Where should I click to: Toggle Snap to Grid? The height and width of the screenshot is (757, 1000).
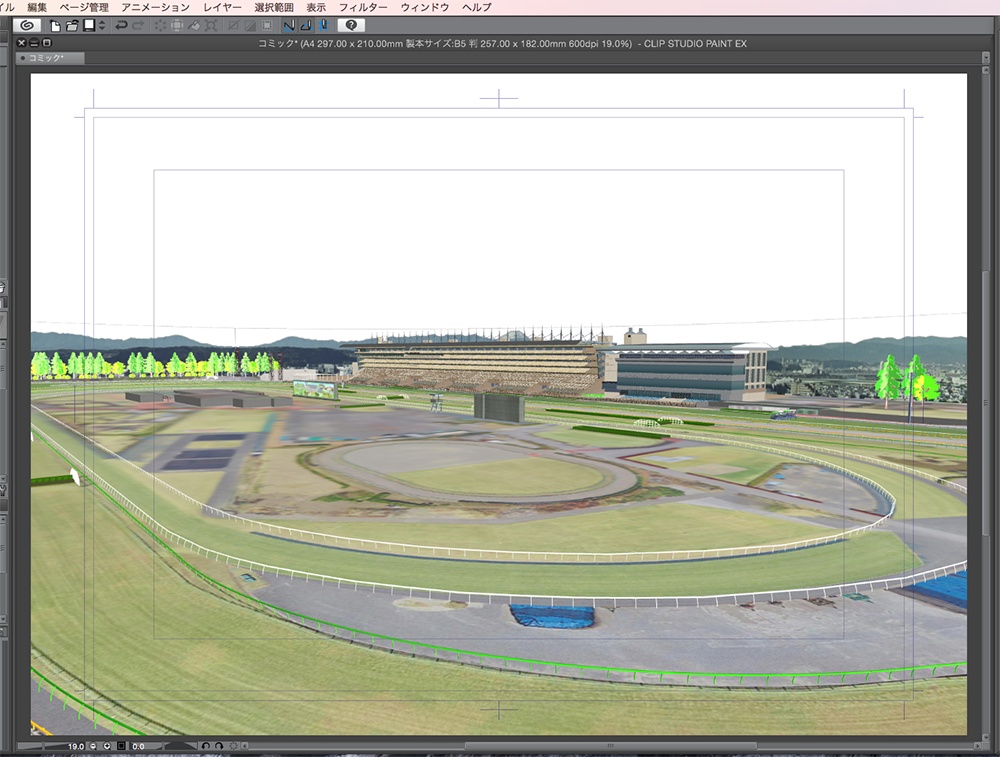(324, 26)
